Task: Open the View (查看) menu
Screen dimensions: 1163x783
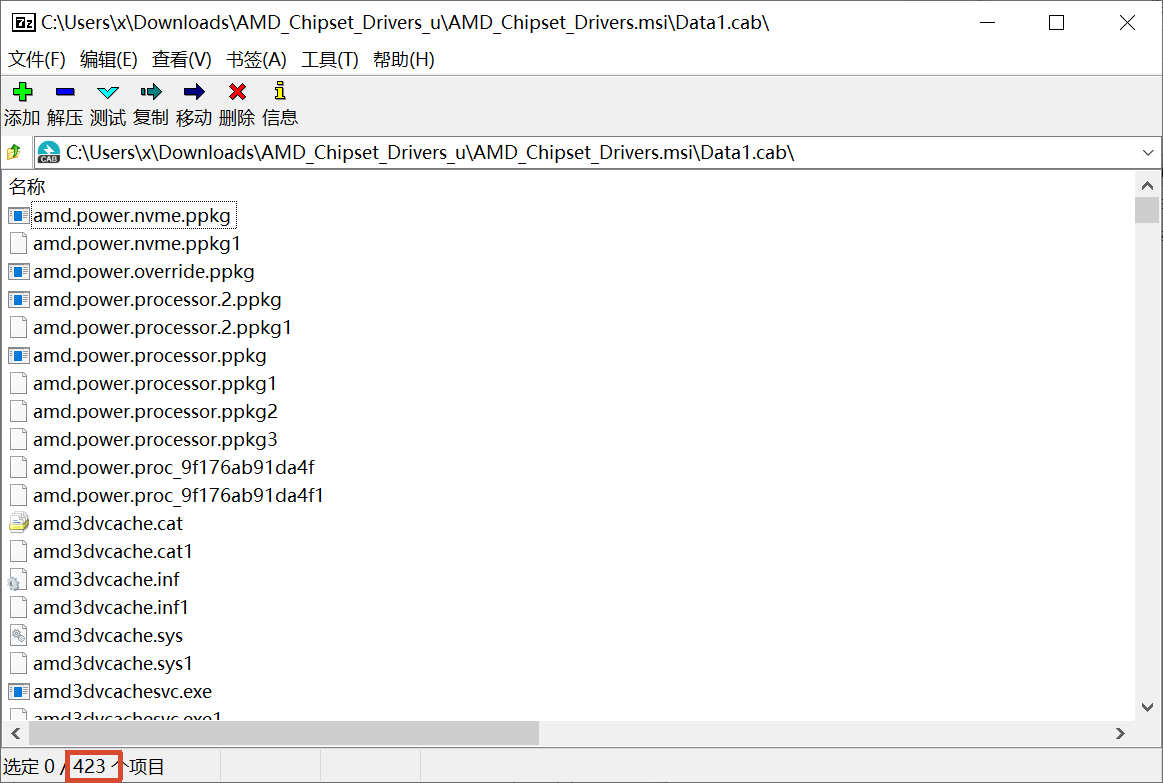Action: pyautogui.click(x=182, y=59)
